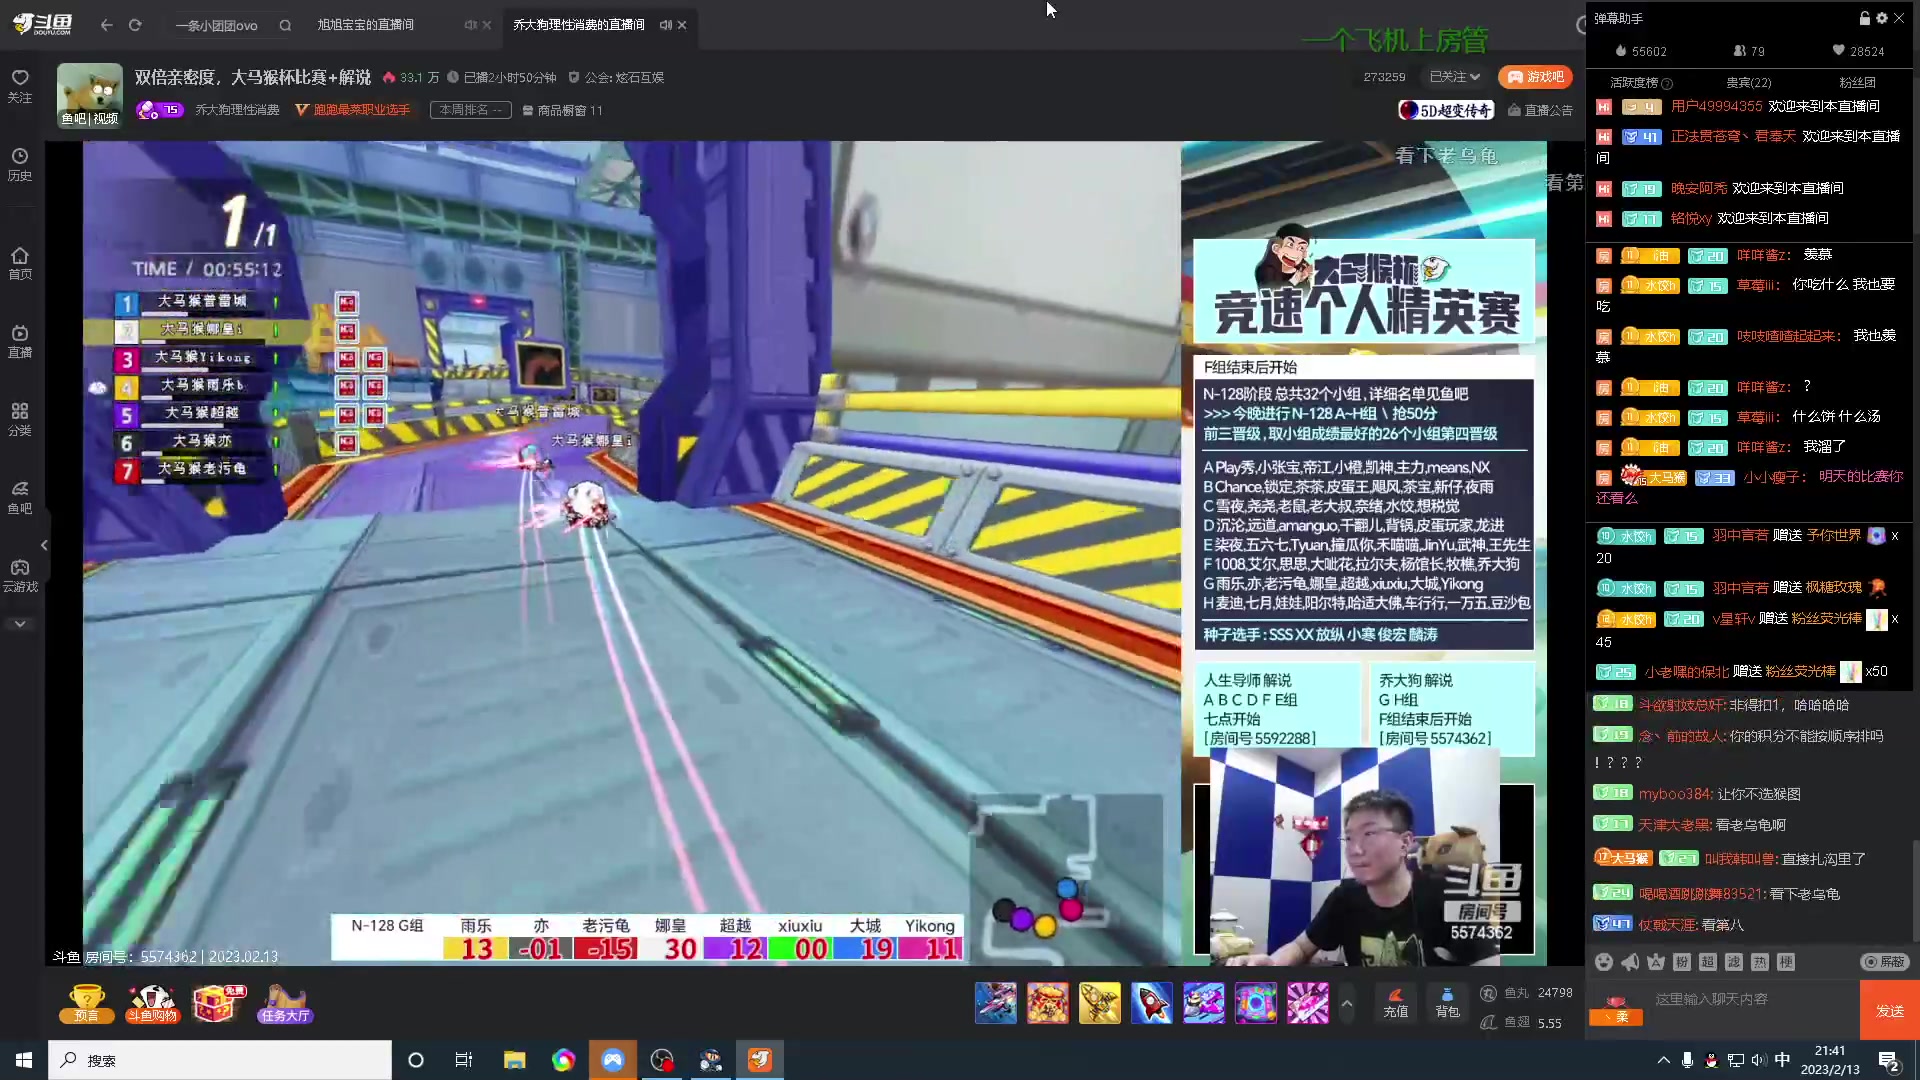Send the airplane gift
The image size is (1920, 1080).
[x=996, y=1003]
